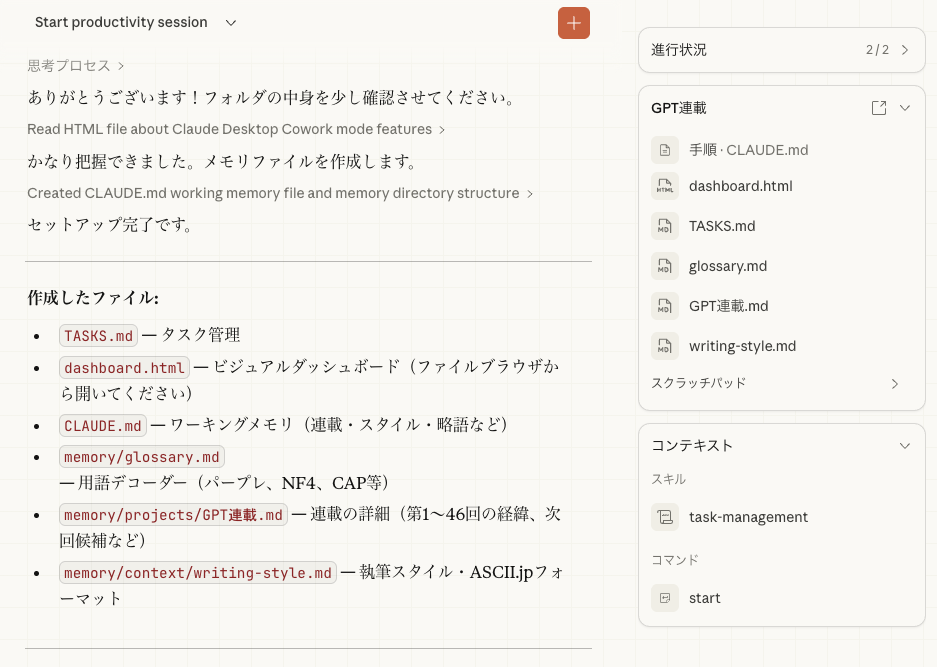Click the orange plus new session button
937x667 pixels.
(x=574, y=23)
